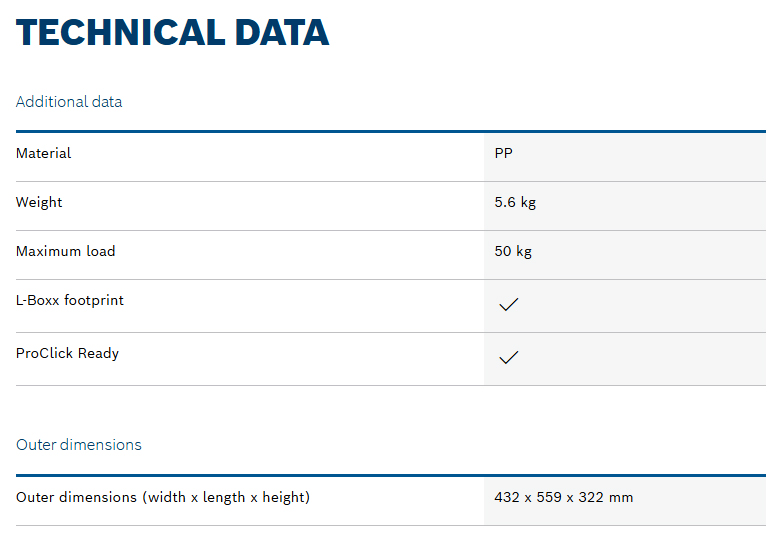Select the Outer dimensions section heading

[x=79, y=444]
